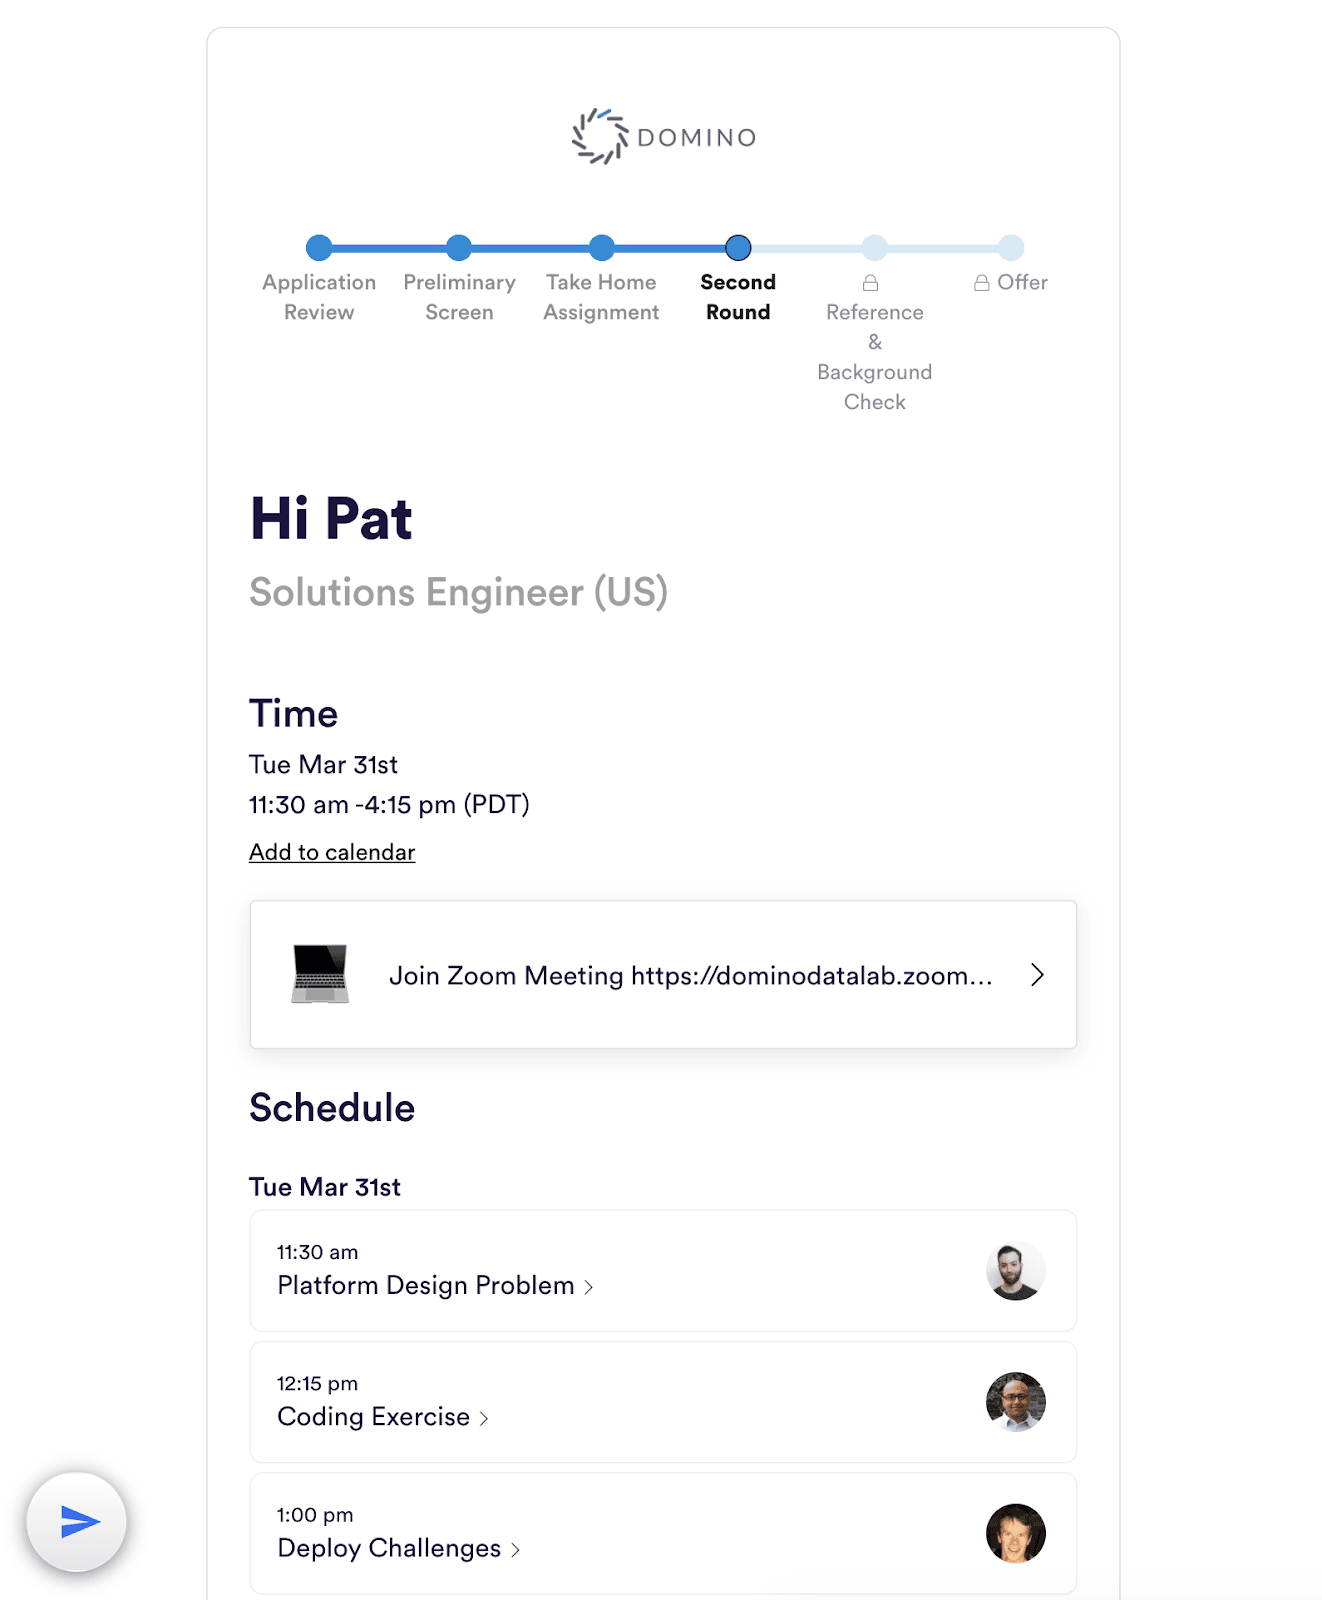Select the Second Round step label
1322x1600 pixels.
pos(738,297)
